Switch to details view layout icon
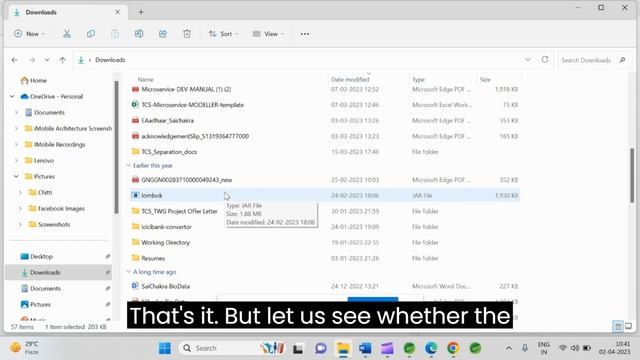This screenshot has height=360, width=640. (618, 326)
